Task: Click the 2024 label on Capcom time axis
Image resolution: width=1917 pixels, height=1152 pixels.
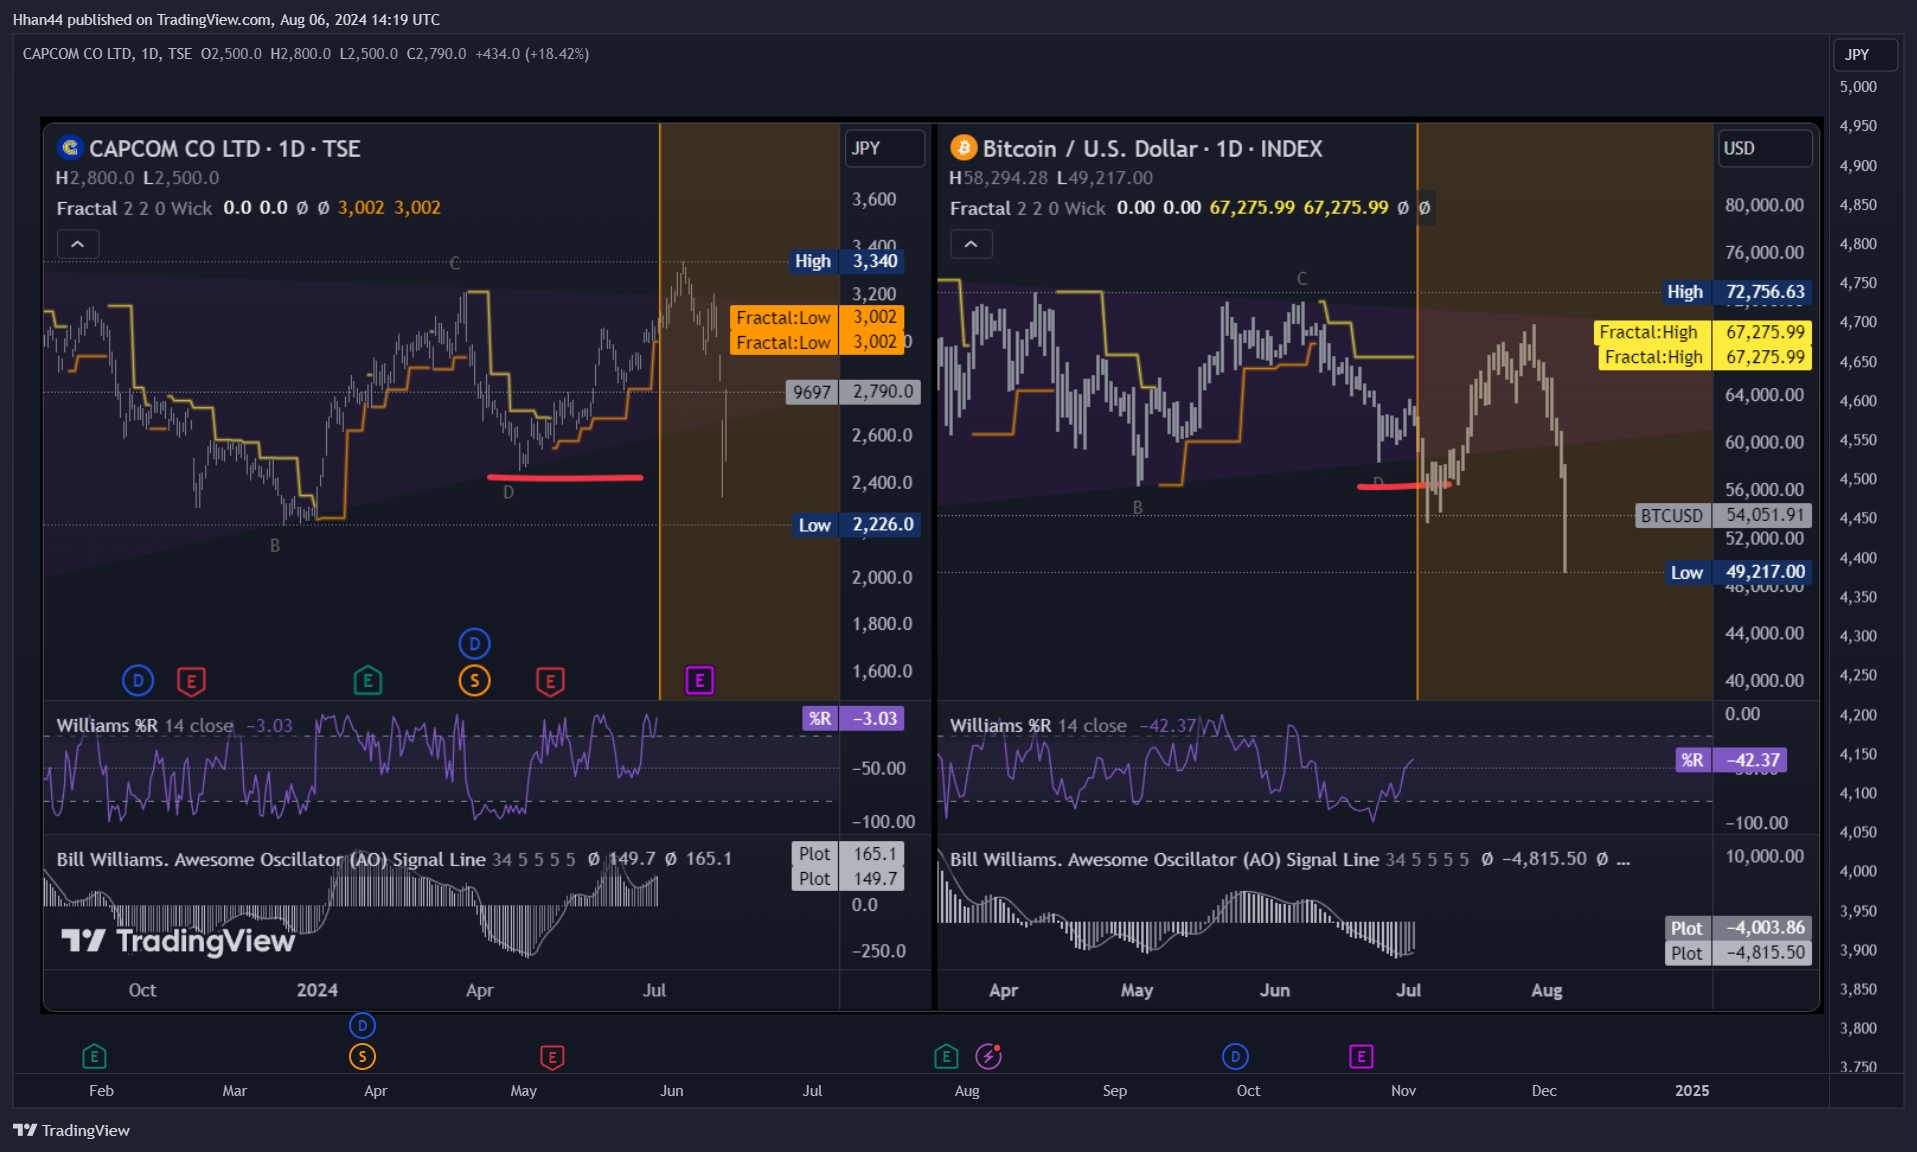Action: coord(317,990)
